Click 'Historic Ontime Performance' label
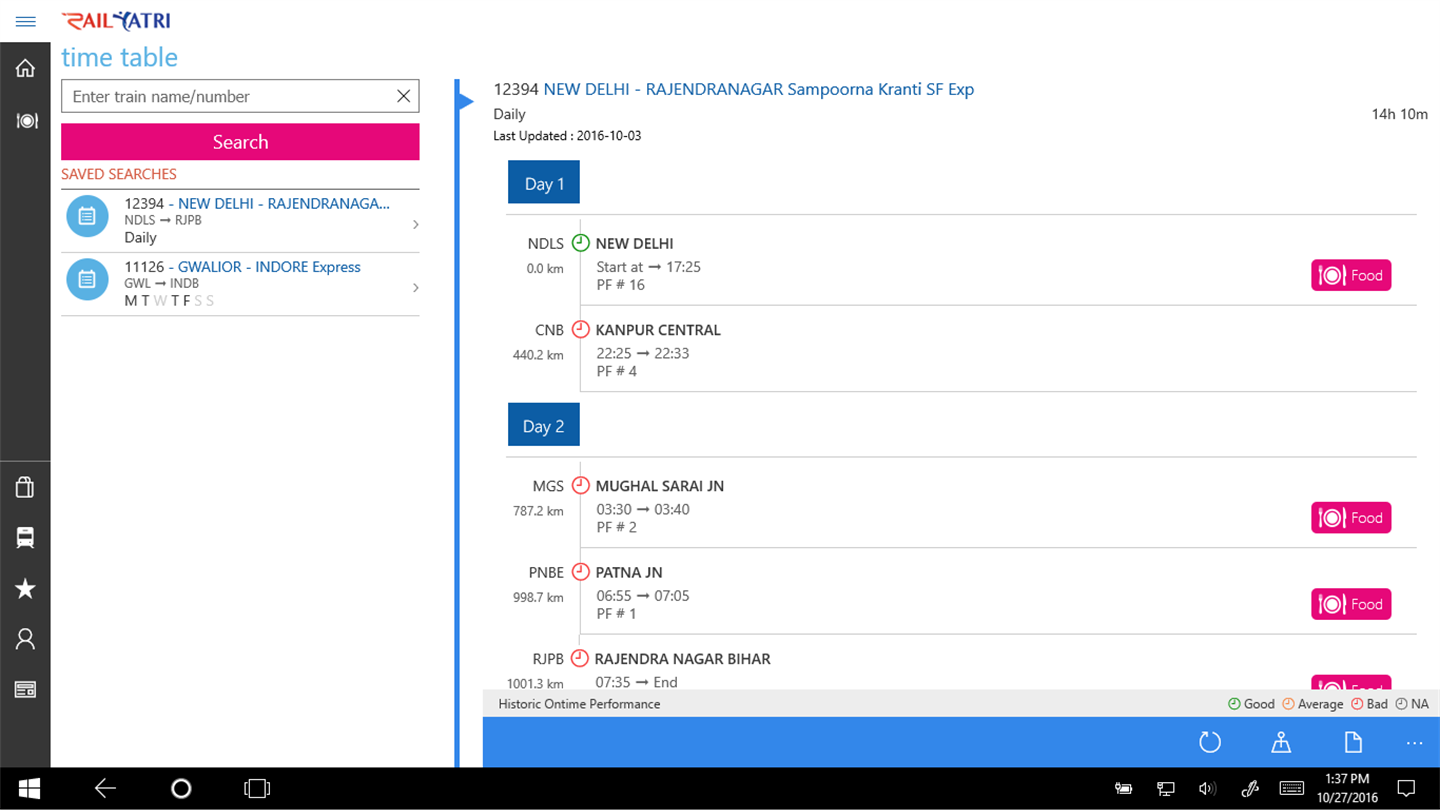This screenshot has width=1440, height=810. coord(579,704)
